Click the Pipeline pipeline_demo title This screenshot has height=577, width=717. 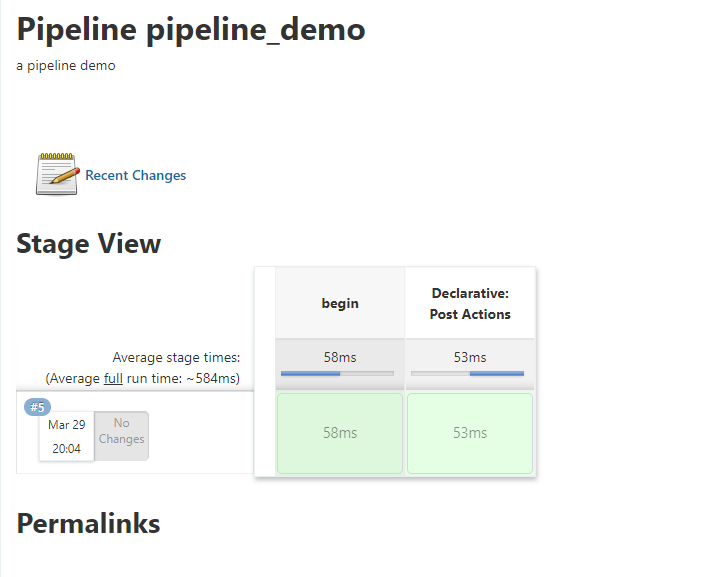click(x=191, y=30)
